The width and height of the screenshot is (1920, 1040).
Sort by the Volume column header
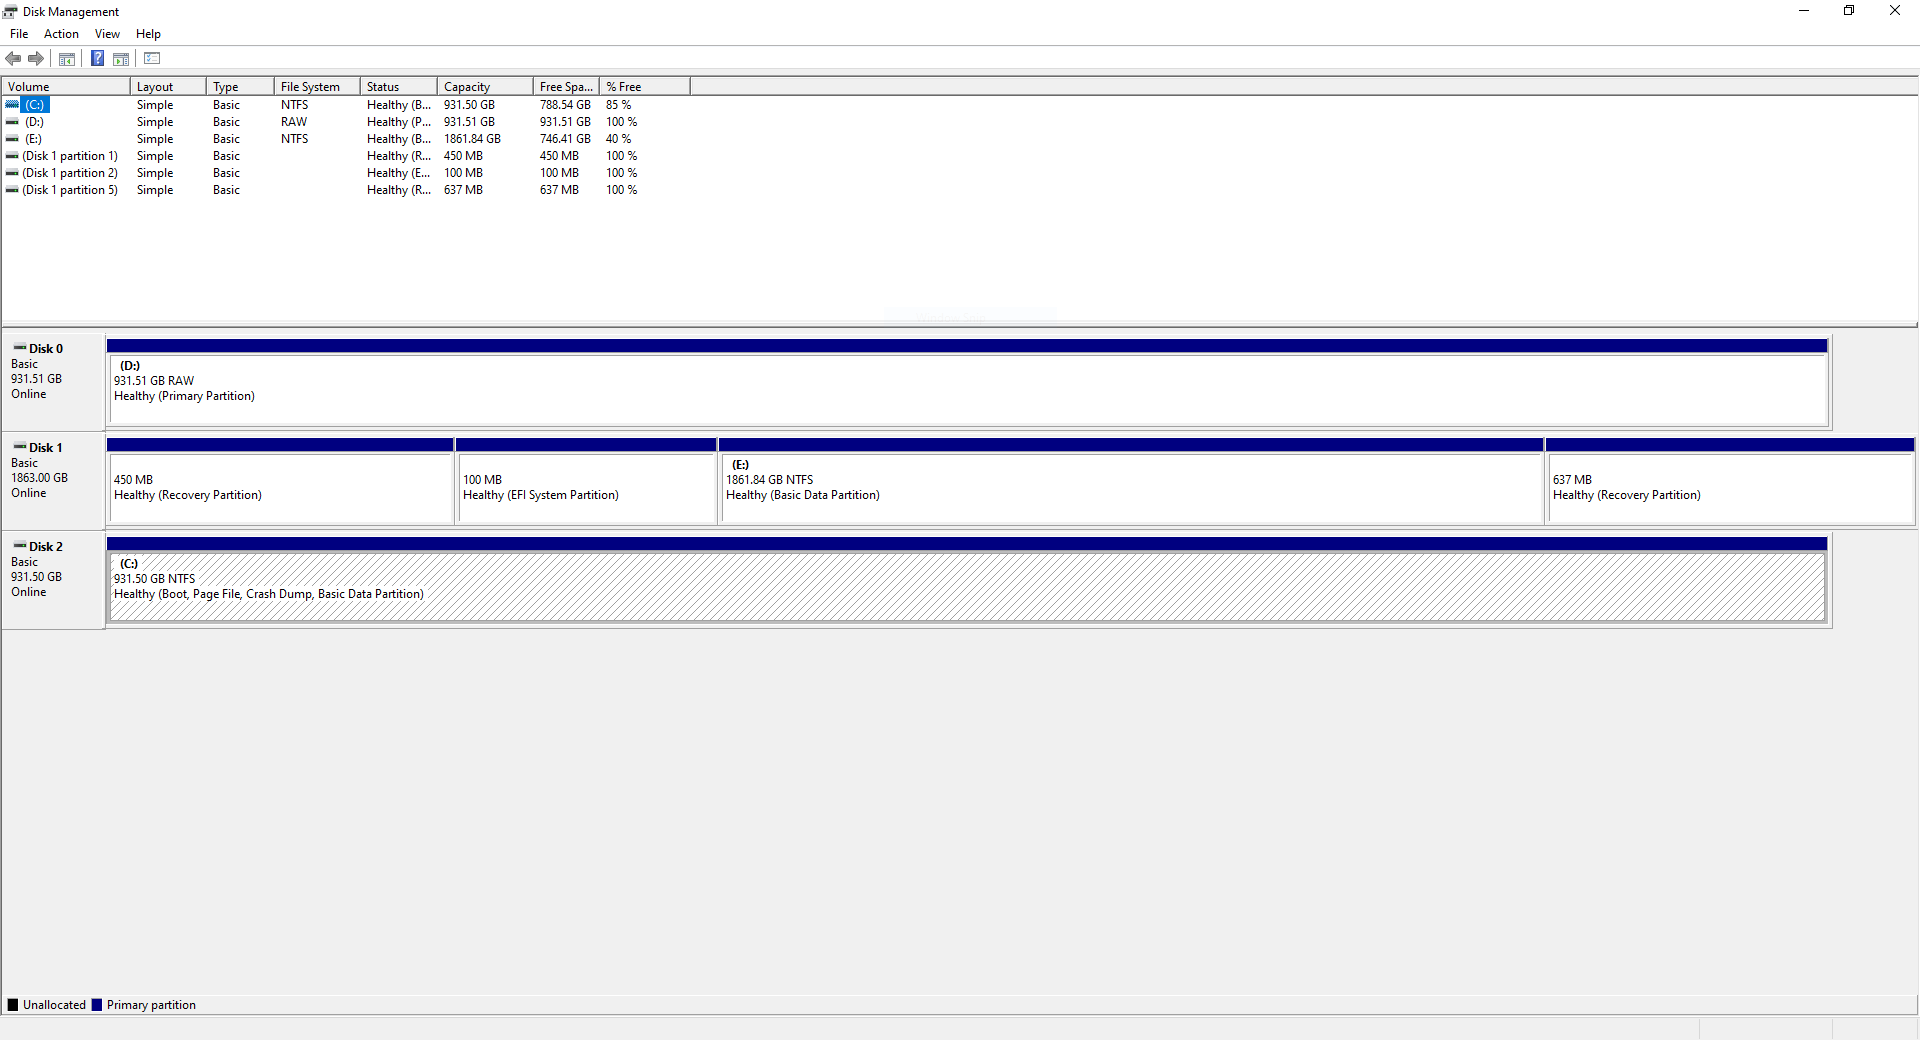pyautogui.click(x=66, y=87)
